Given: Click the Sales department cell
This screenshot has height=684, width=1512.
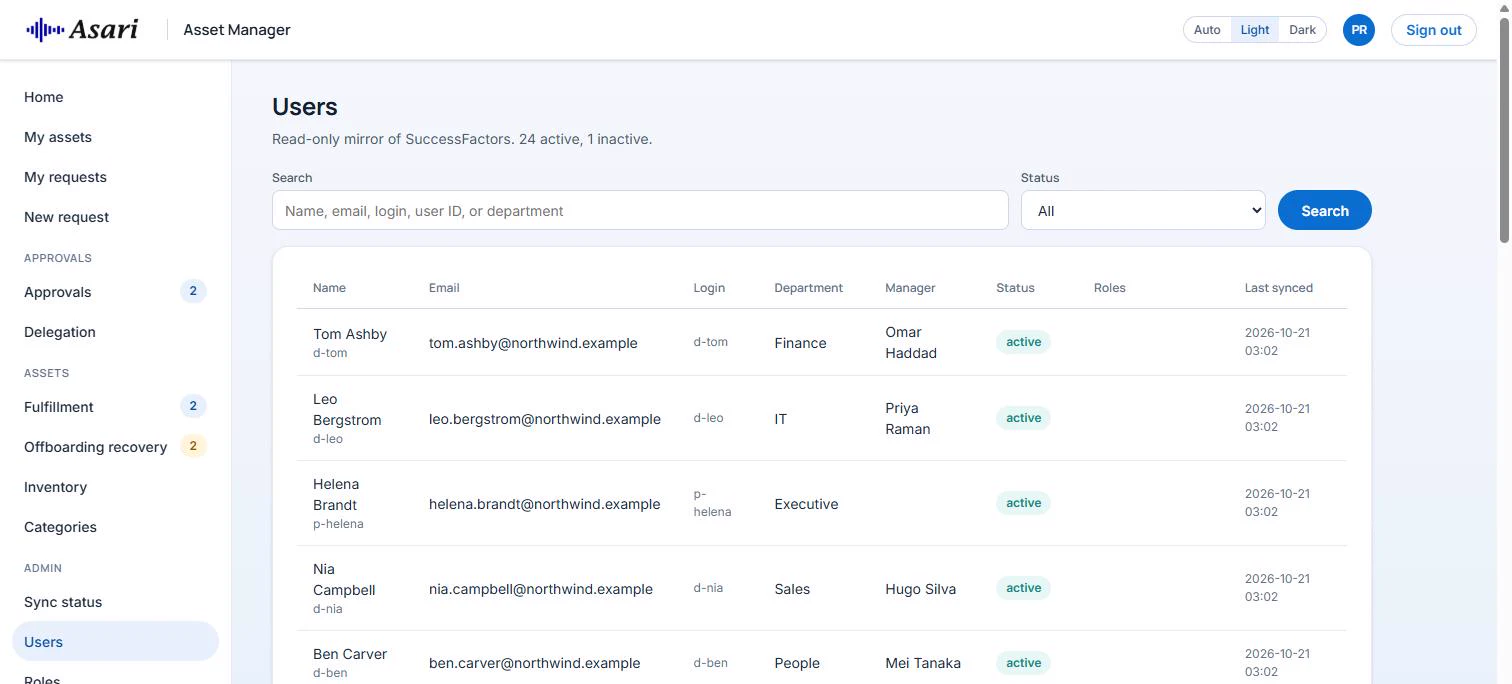Looking at the screenshot, I should pos(792,589).
